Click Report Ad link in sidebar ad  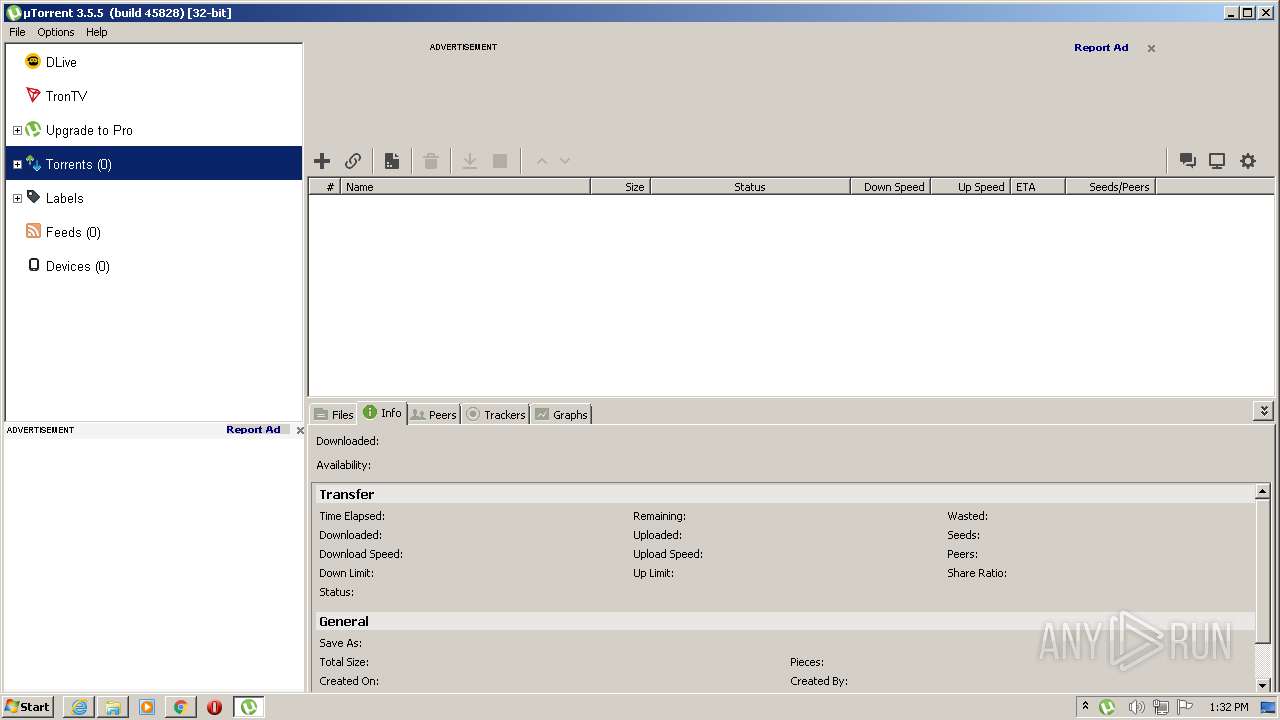(x=253, y=430)
